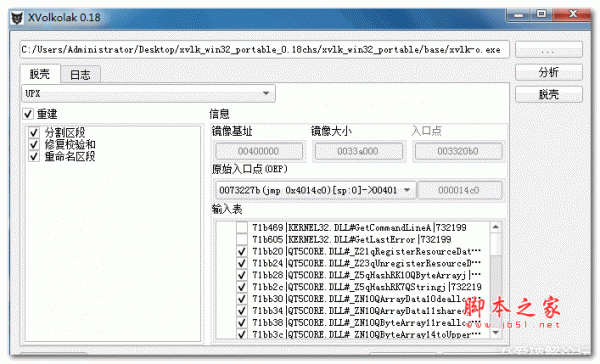Click the 镜像大小 field showing 0033a000
Image resolution: width=600 pixels, height=364 pixels.
click(358, 151)
